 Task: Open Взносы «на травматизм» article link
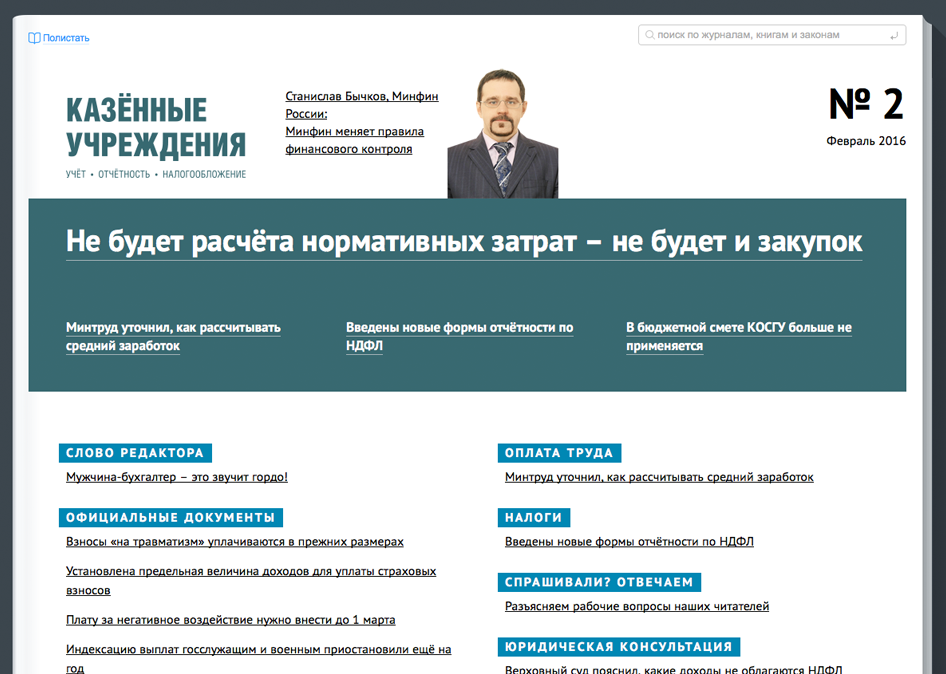coord(235,542)
